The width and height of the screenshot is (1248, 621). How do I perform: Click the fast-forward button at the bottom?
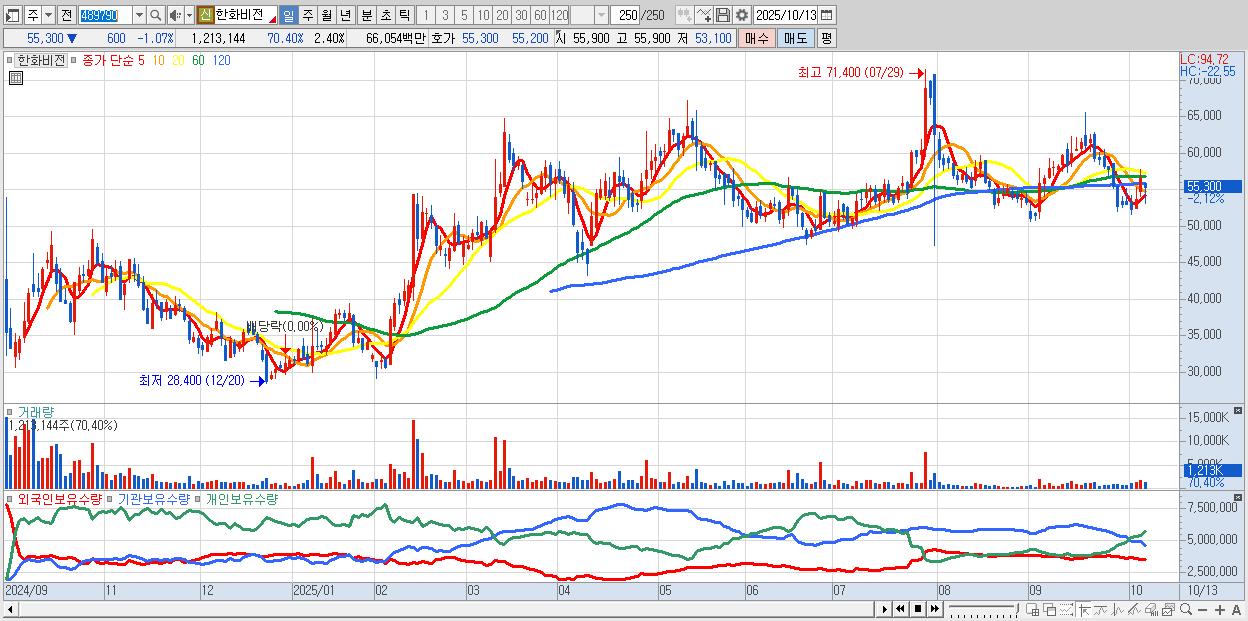[934, 609]
